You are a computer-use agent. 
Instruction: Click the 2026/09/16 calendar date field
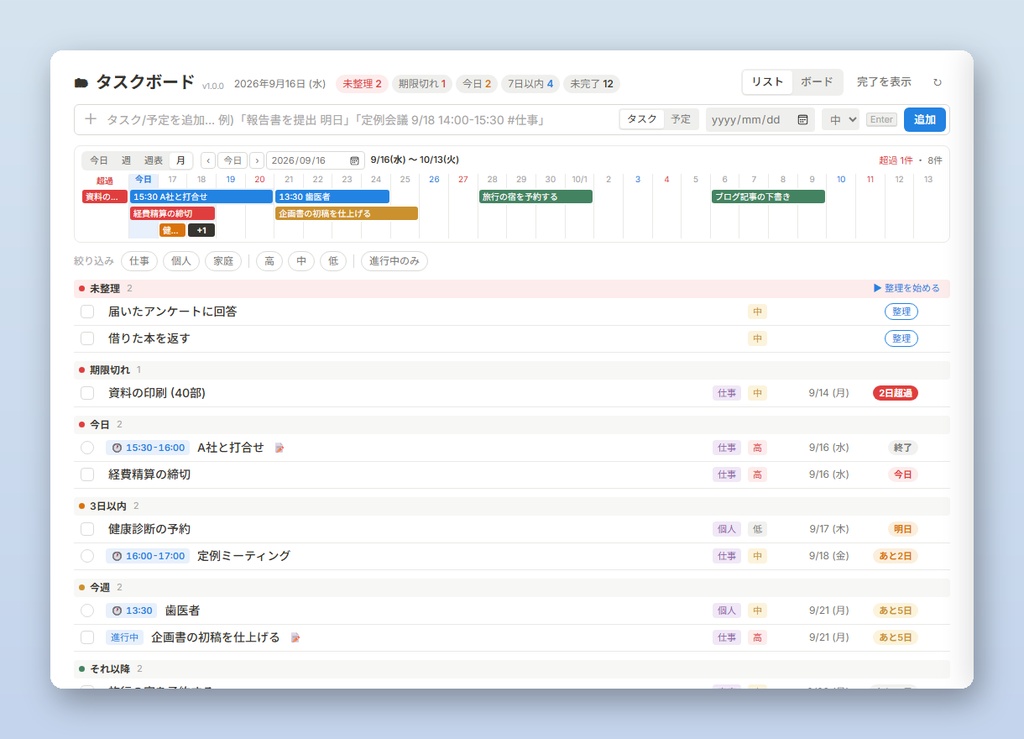(x=315, y=161)
